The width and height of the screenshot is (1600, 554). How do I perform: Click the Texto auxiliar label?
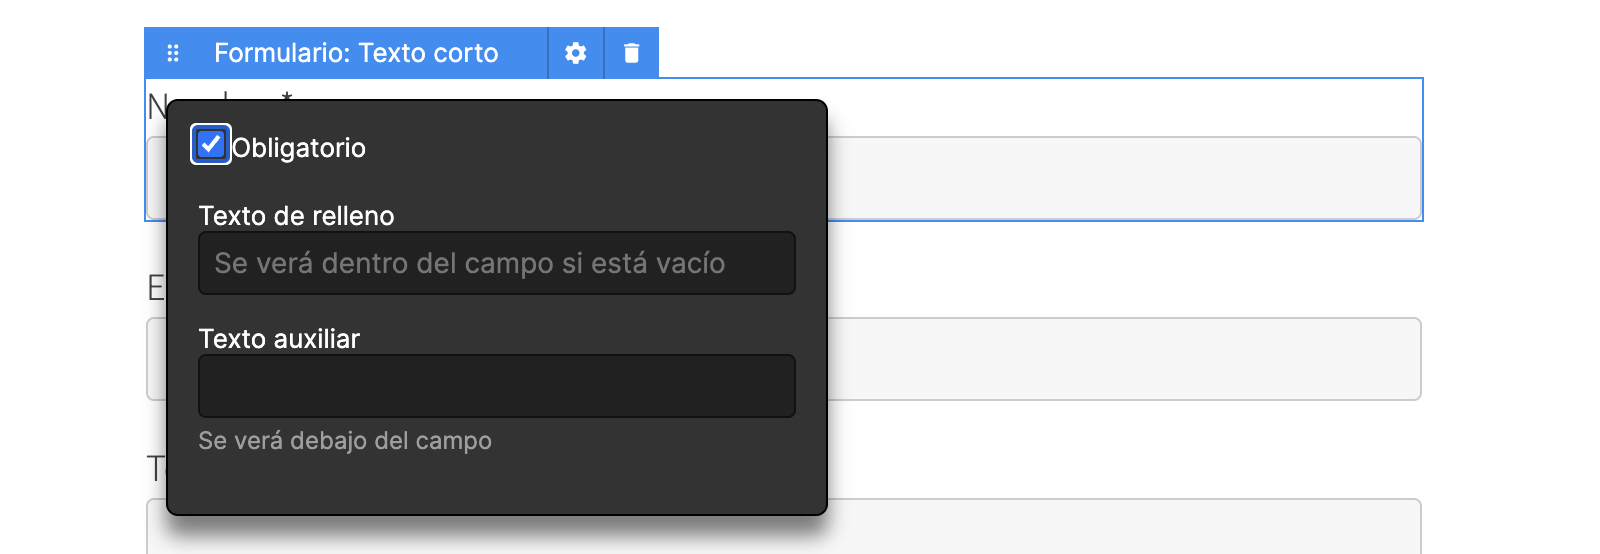point(279,339)
